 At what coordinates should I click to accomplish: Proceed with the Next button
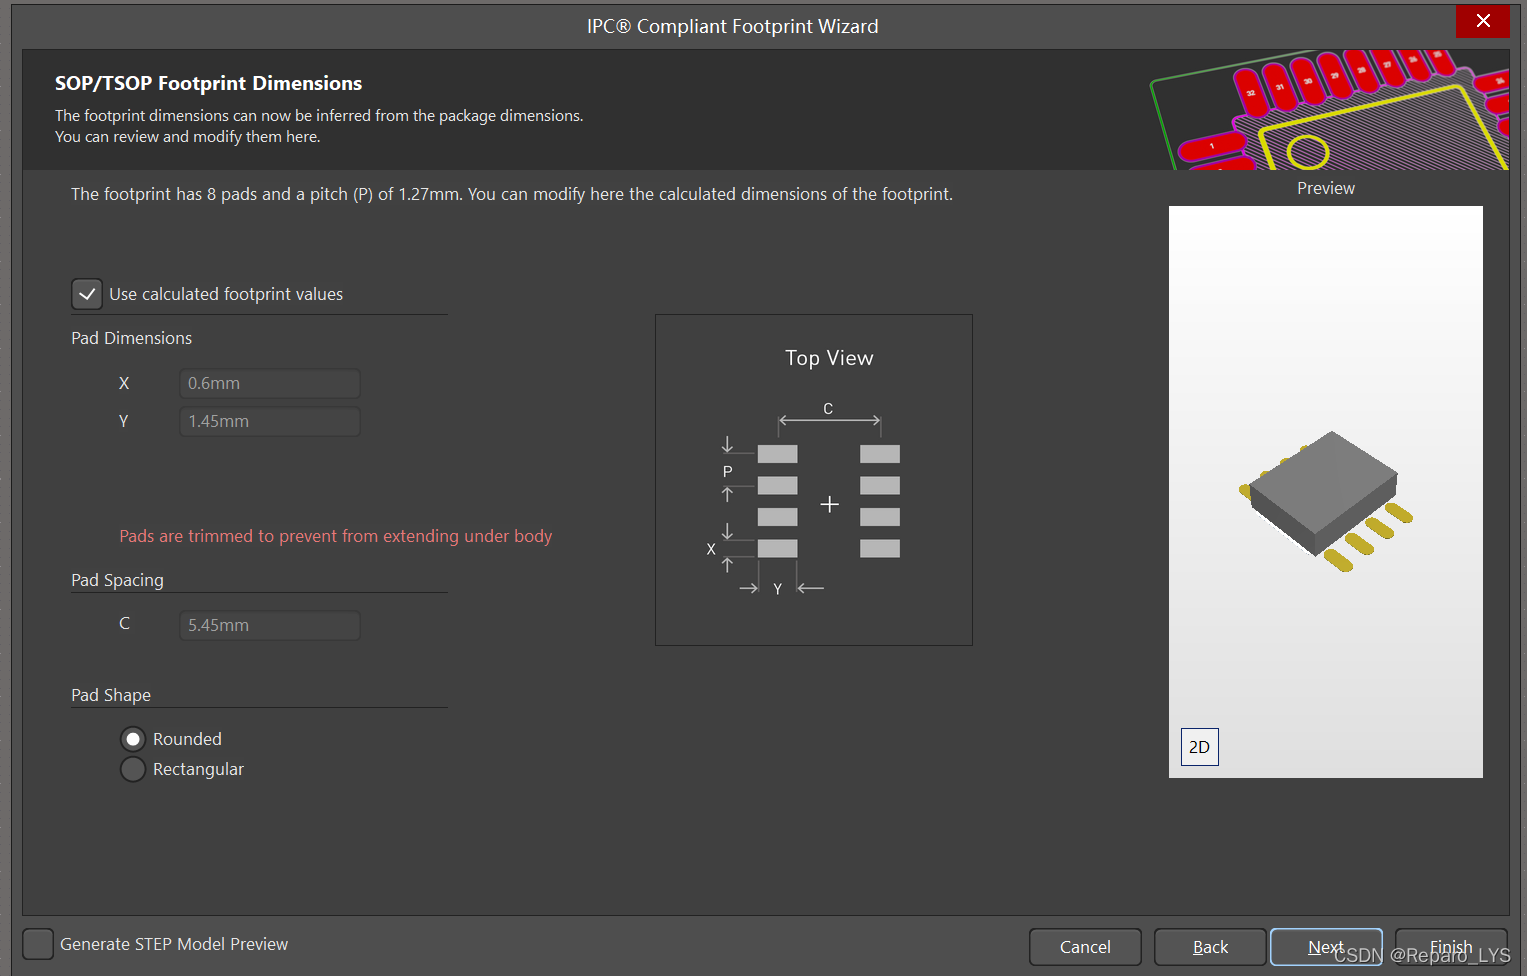[x=1325, y=947]
